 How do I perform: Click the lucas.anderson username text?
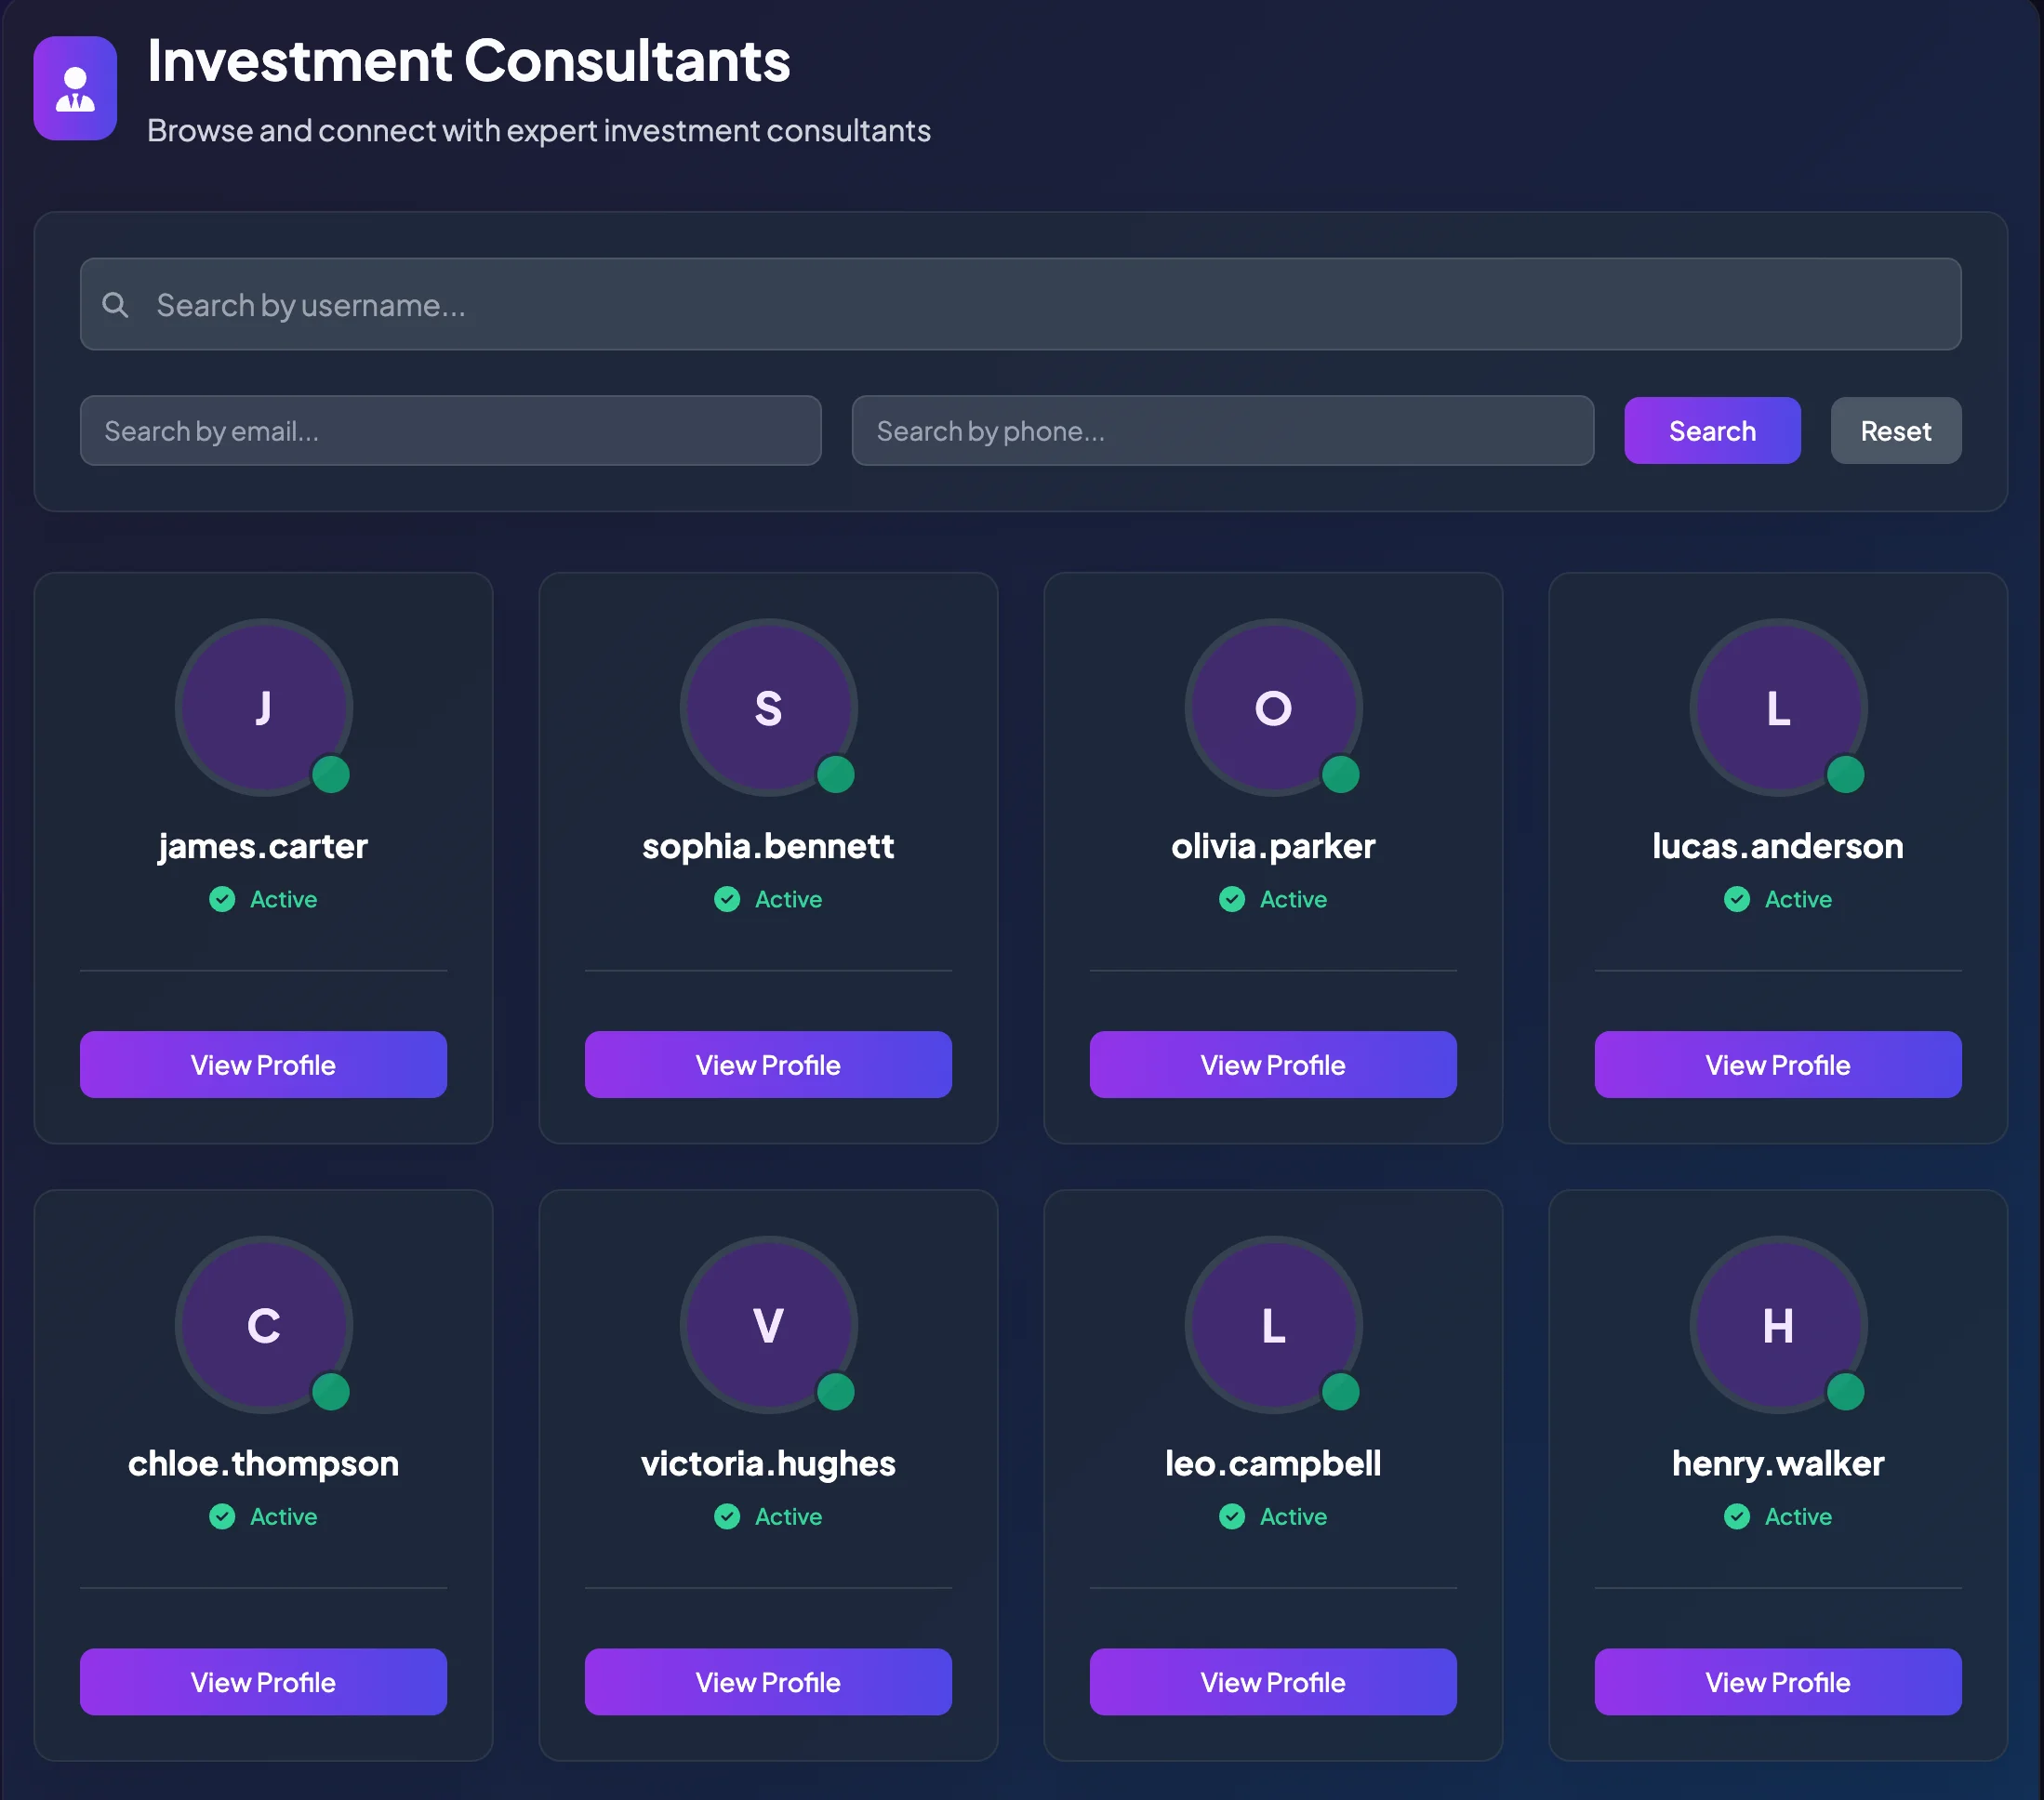(1778, 846)
